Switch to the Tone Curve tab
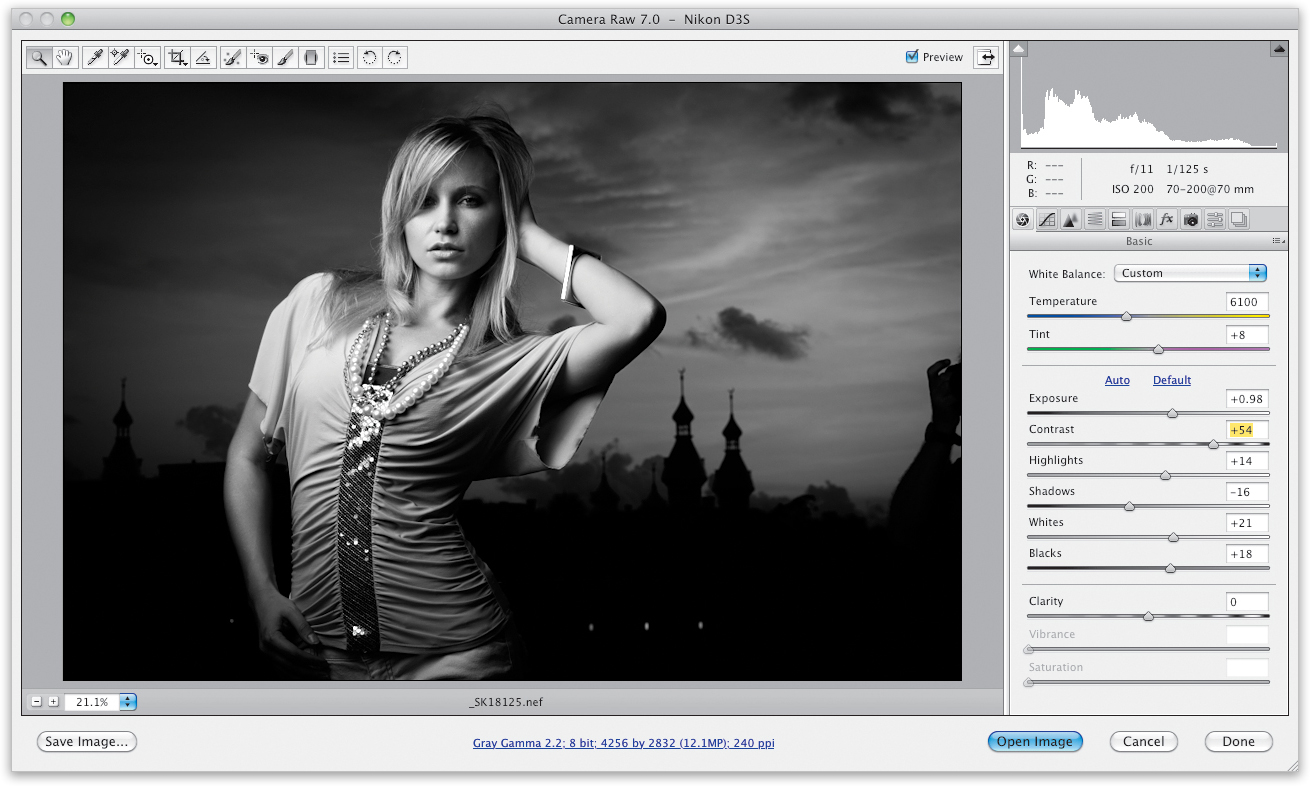 pyautogui.click(x=1047, y=220)
